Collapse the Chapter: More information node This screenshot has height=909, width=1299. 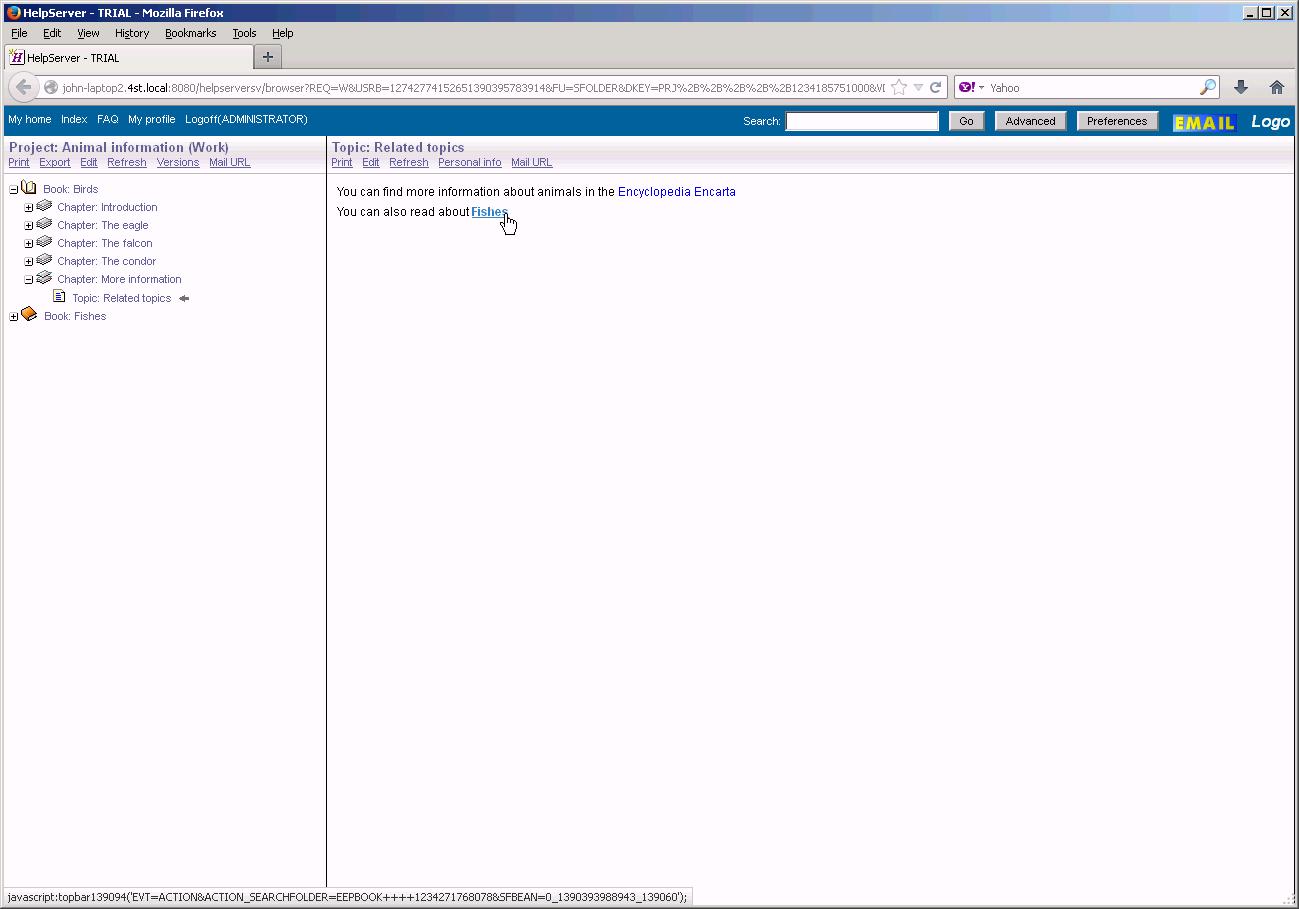(x=29, y=280)
